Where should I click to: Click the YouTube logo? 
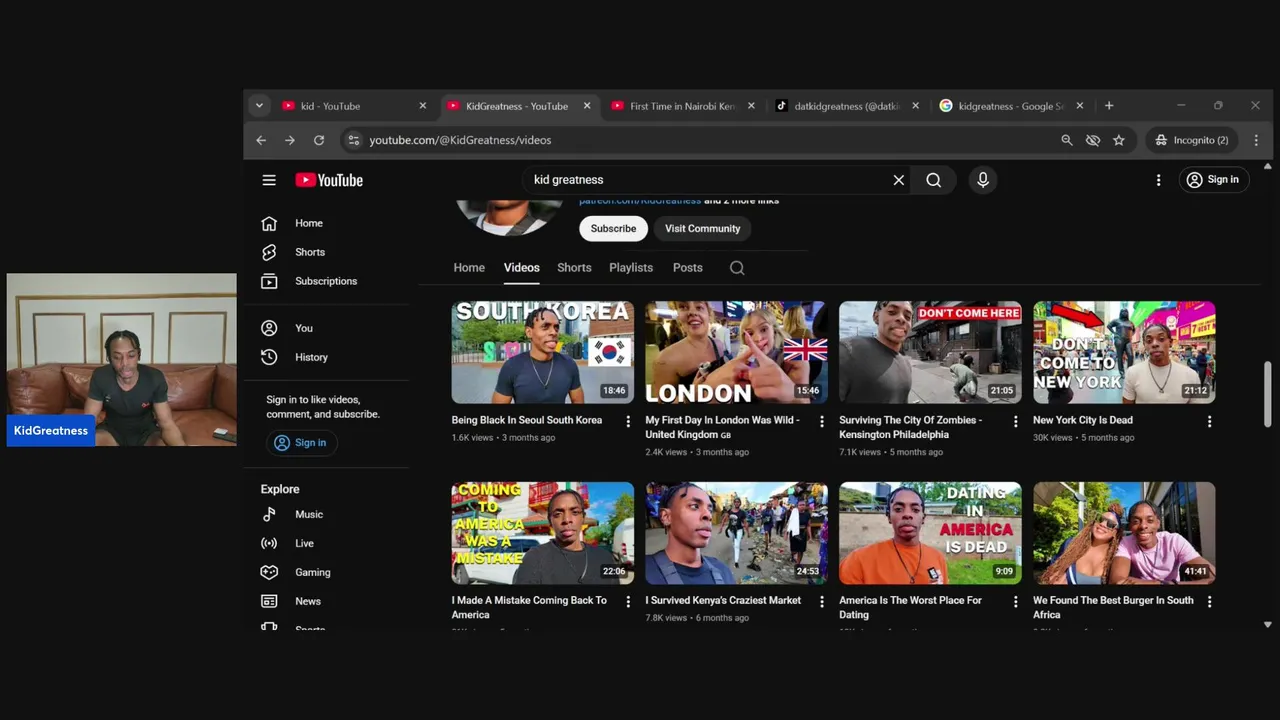point(329,180)
